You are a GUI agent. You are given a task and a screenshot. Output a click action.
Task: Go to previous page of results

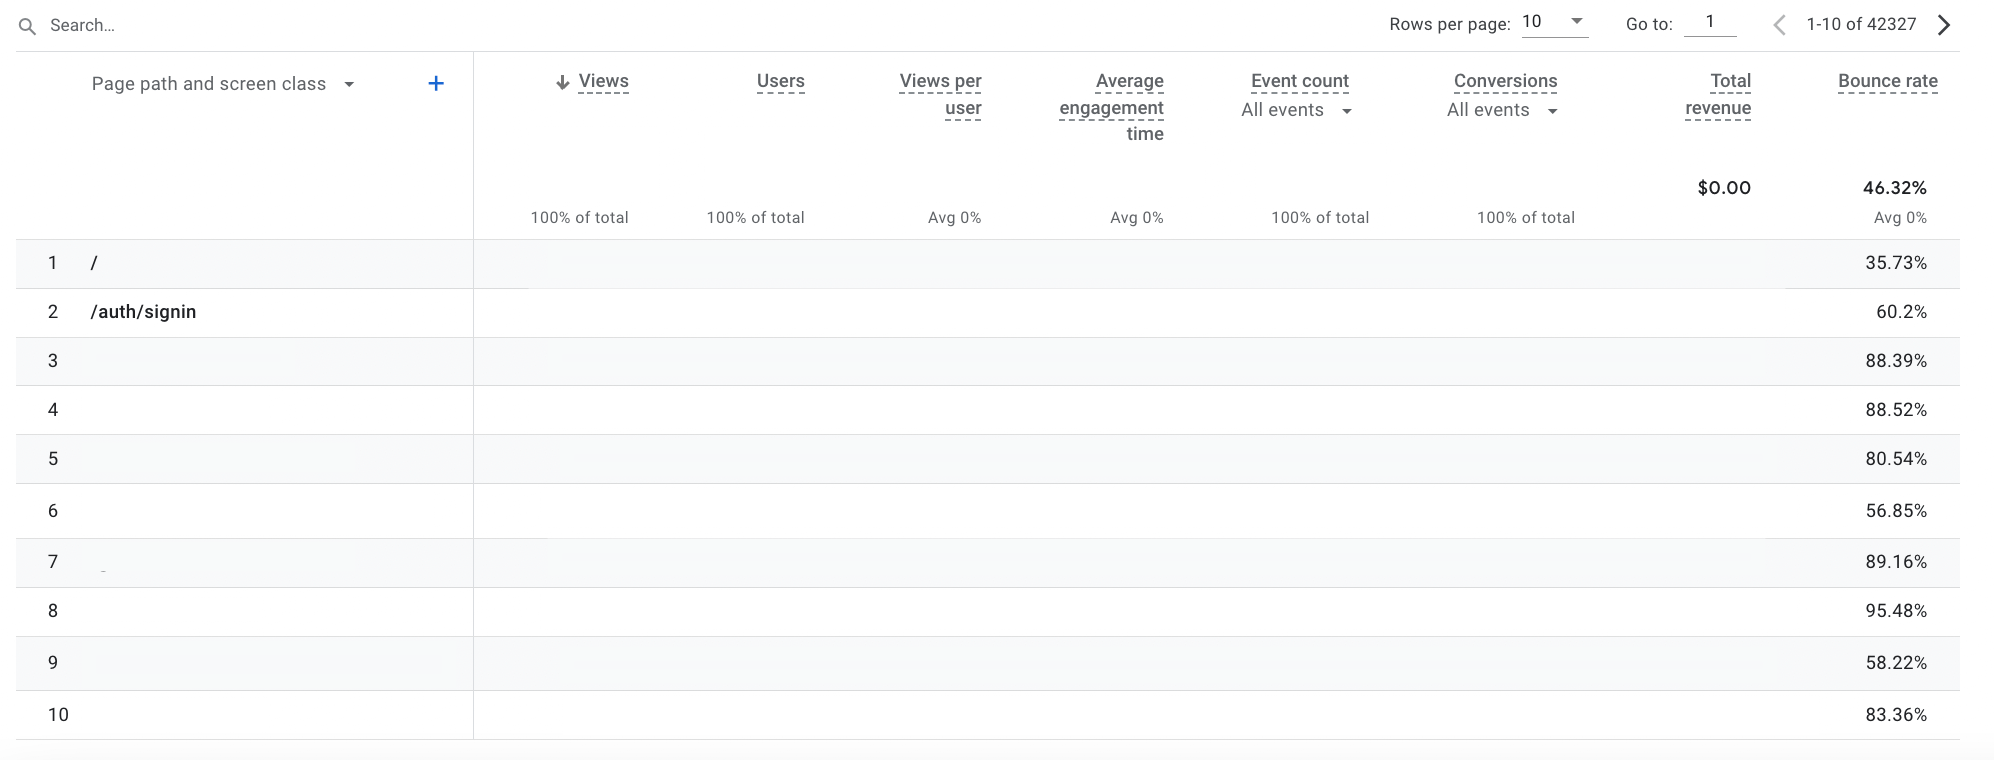[1779, 25]
